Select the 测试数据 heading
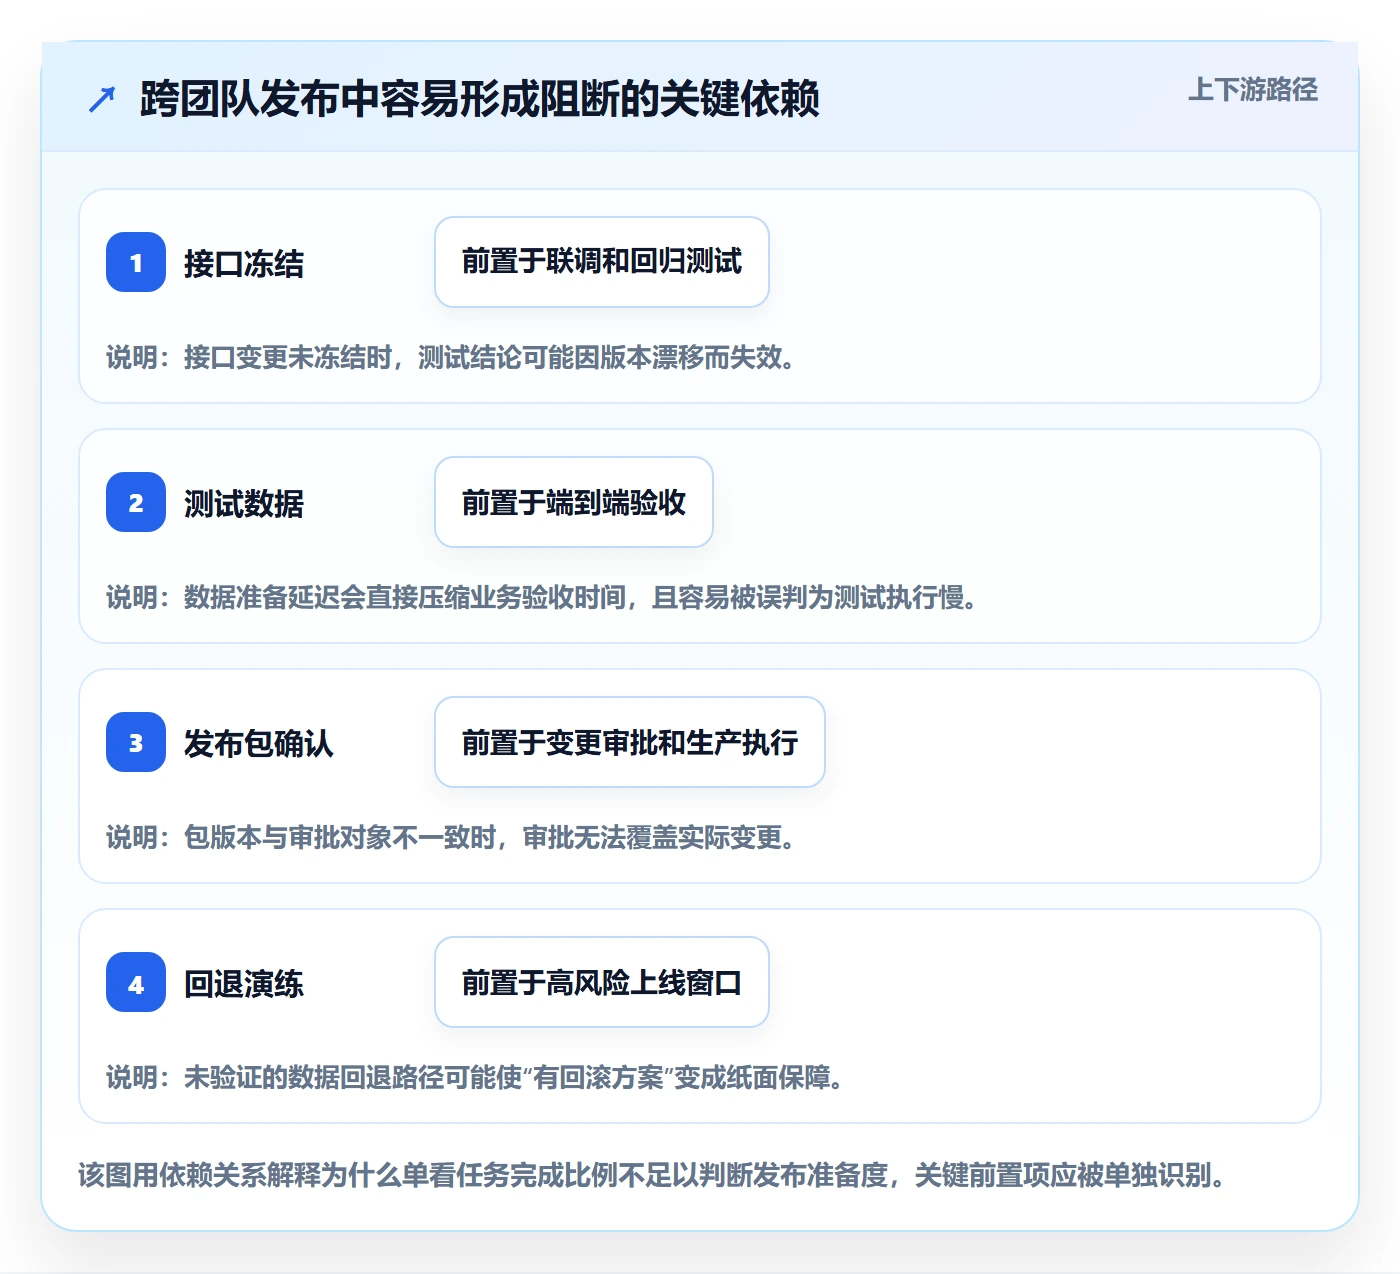 click(x=244, y=504)
